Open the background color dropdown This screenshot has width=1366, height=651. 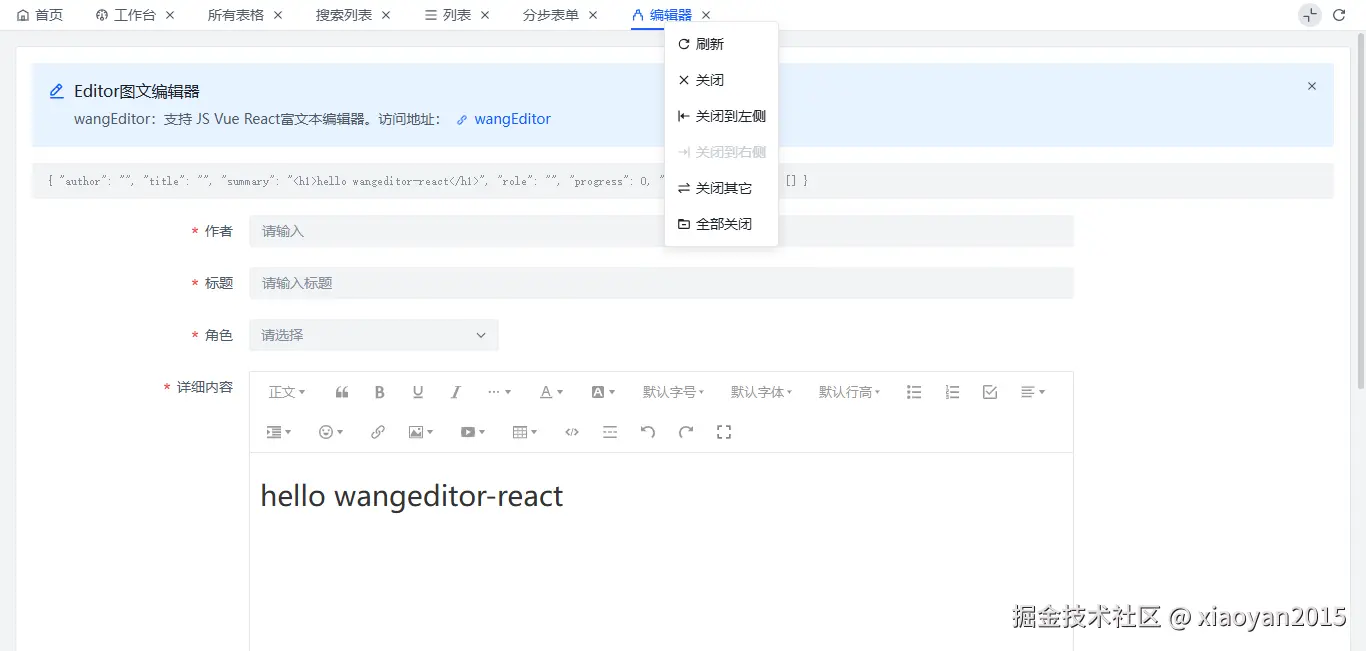603,392
